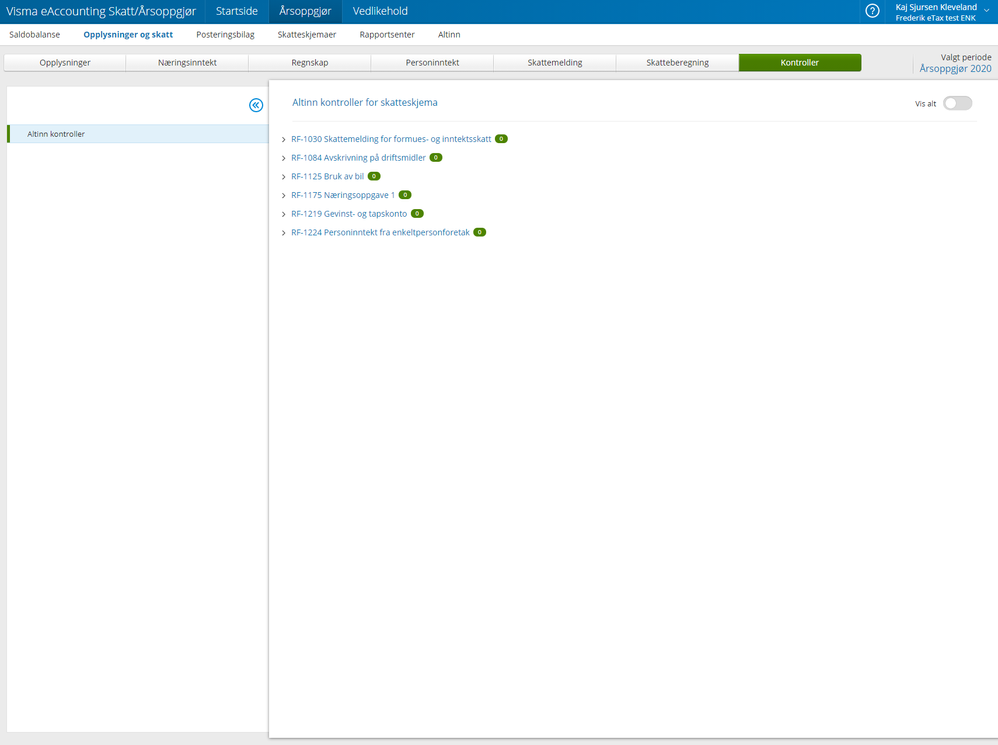This screenshot has width=998, height=745.
Task: Open RF-1175 Næringsoppgave 1
Action: [343, 195]
